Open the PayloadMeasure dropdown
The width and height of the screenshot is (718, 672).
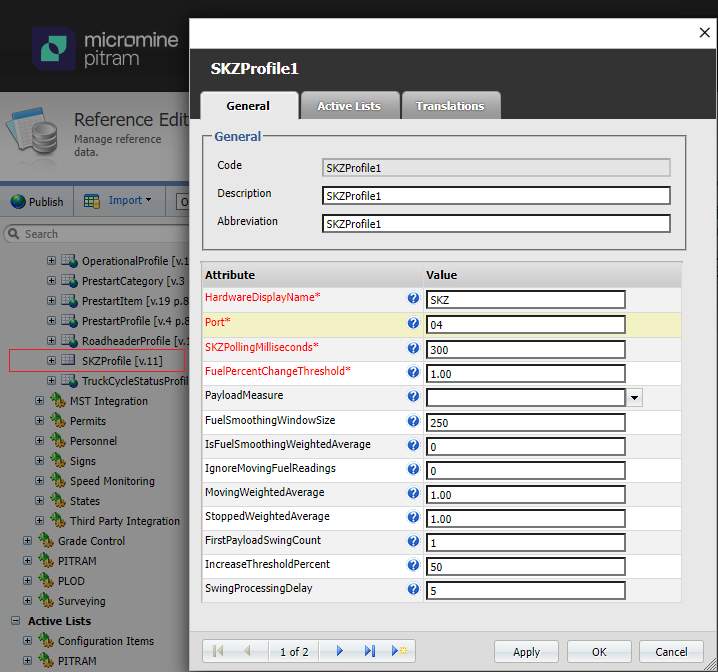tap(634, 397)
